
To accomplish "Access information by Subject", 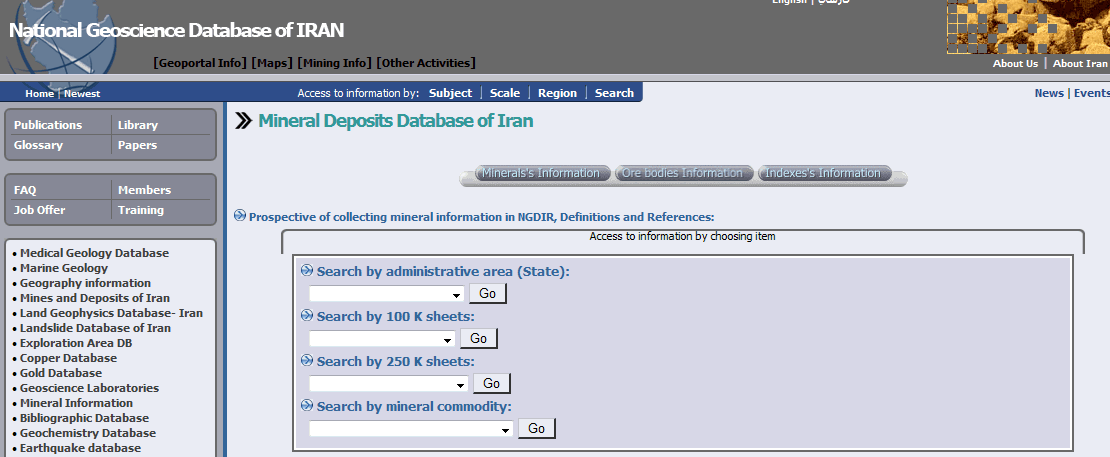I will pos(450,93).
